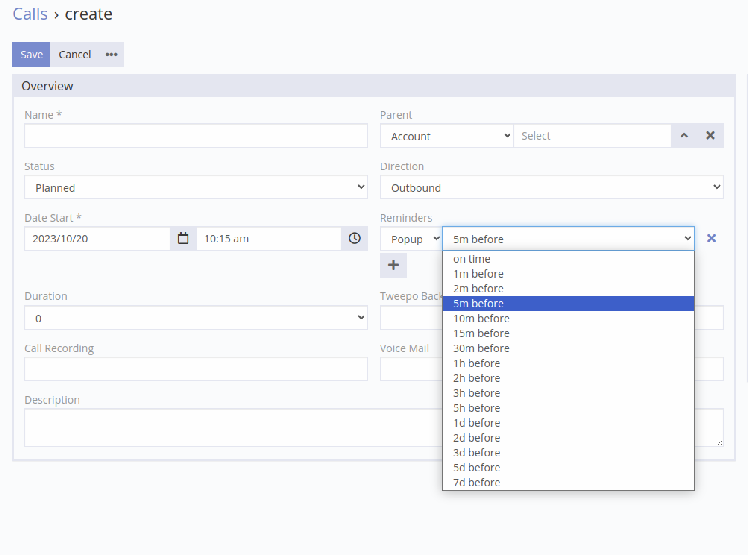Open the calendar date picker icon
The image size is (748, 555).
point(183,239)
